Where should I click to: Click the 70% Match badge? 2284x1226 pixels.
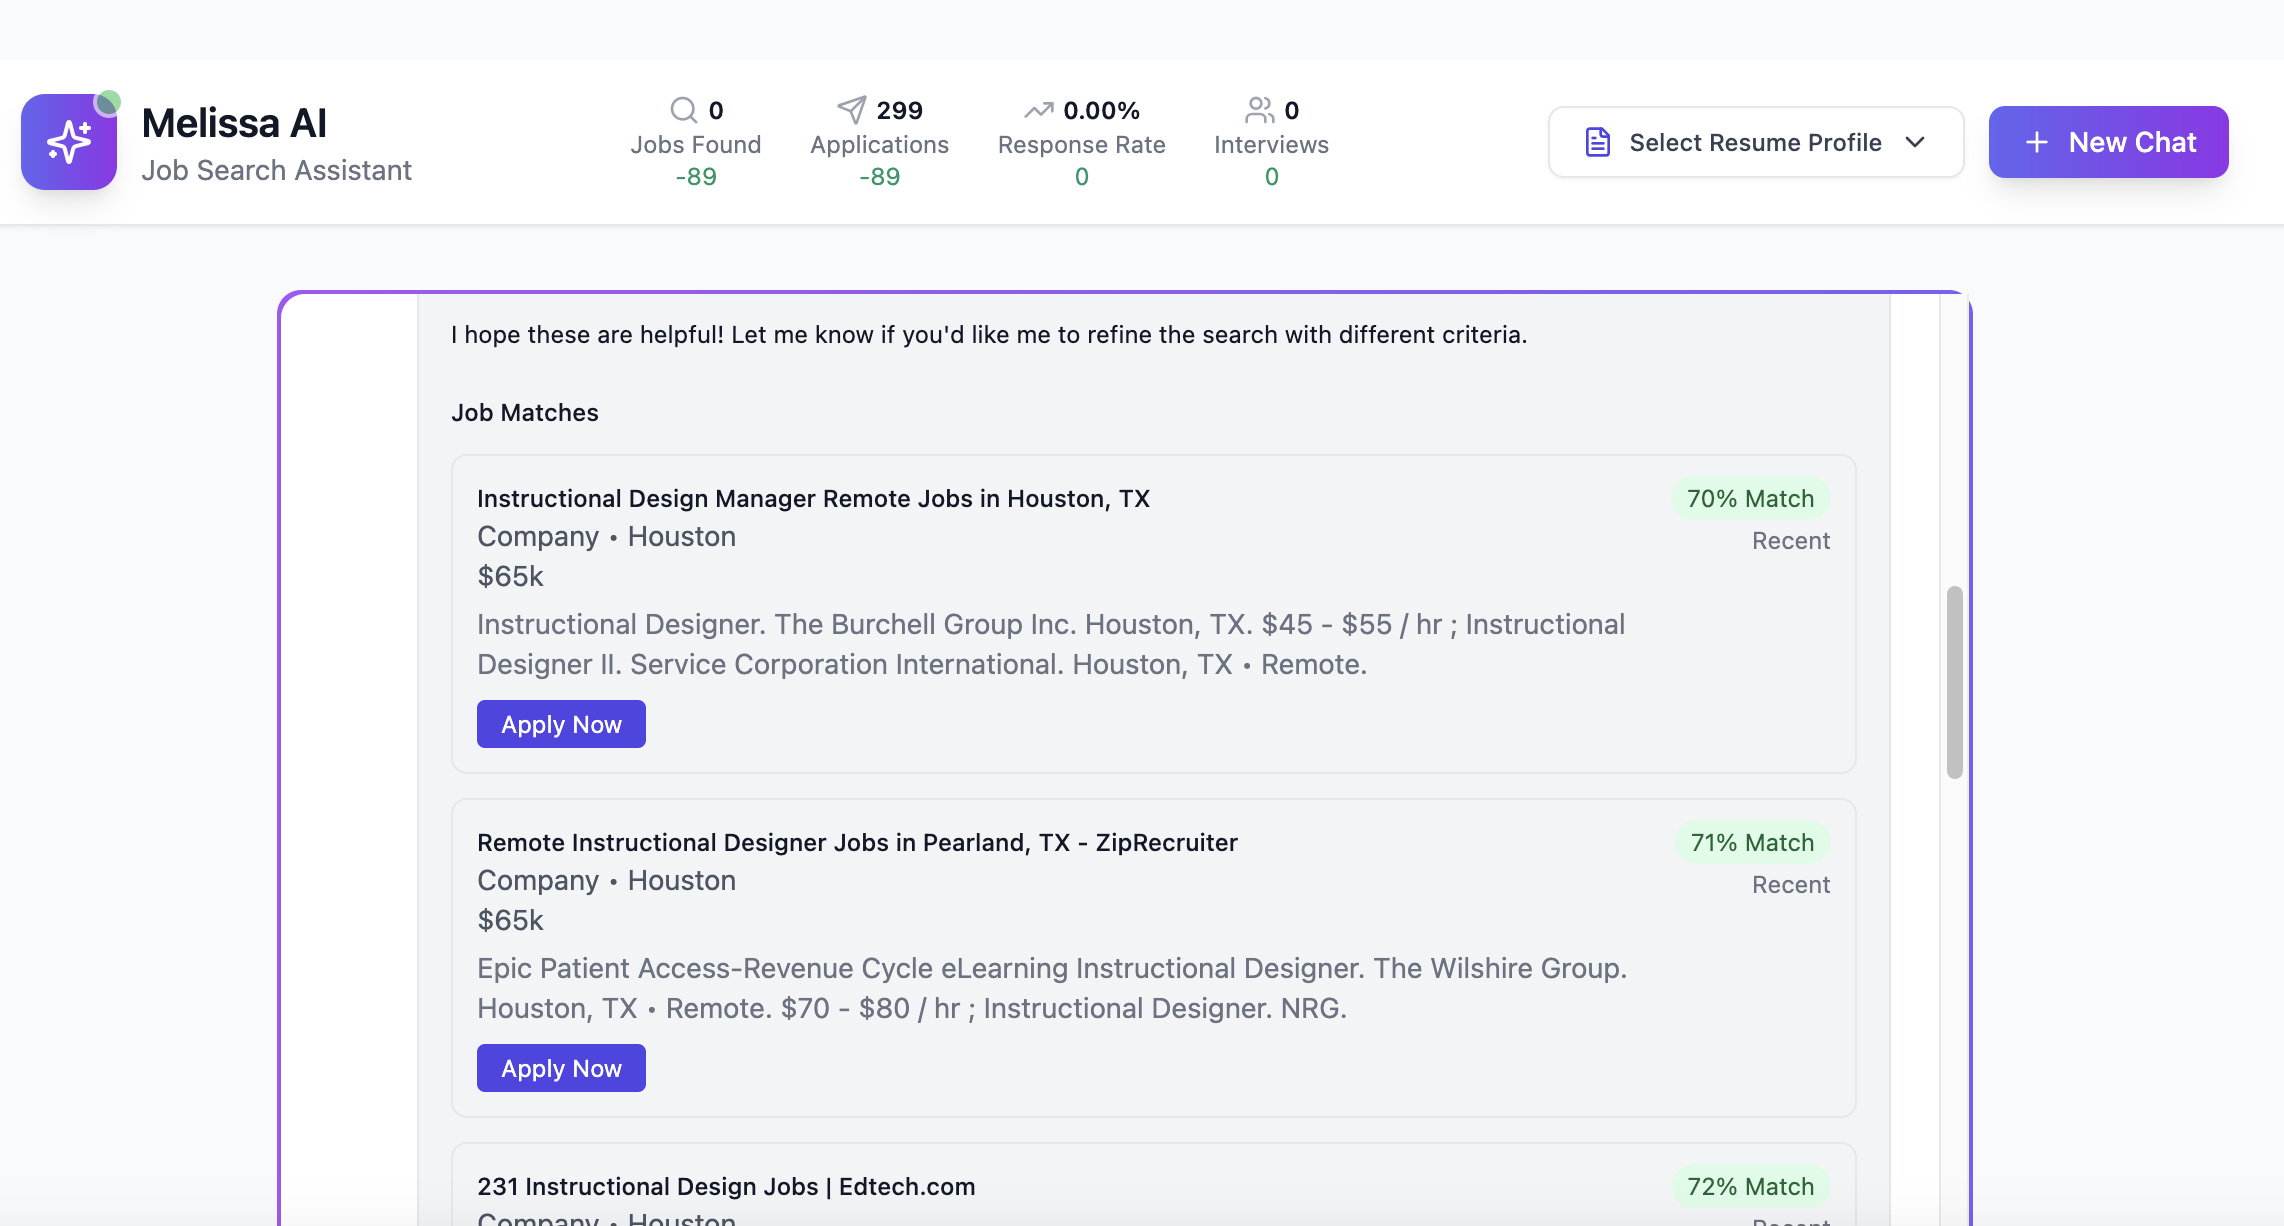1750,498
